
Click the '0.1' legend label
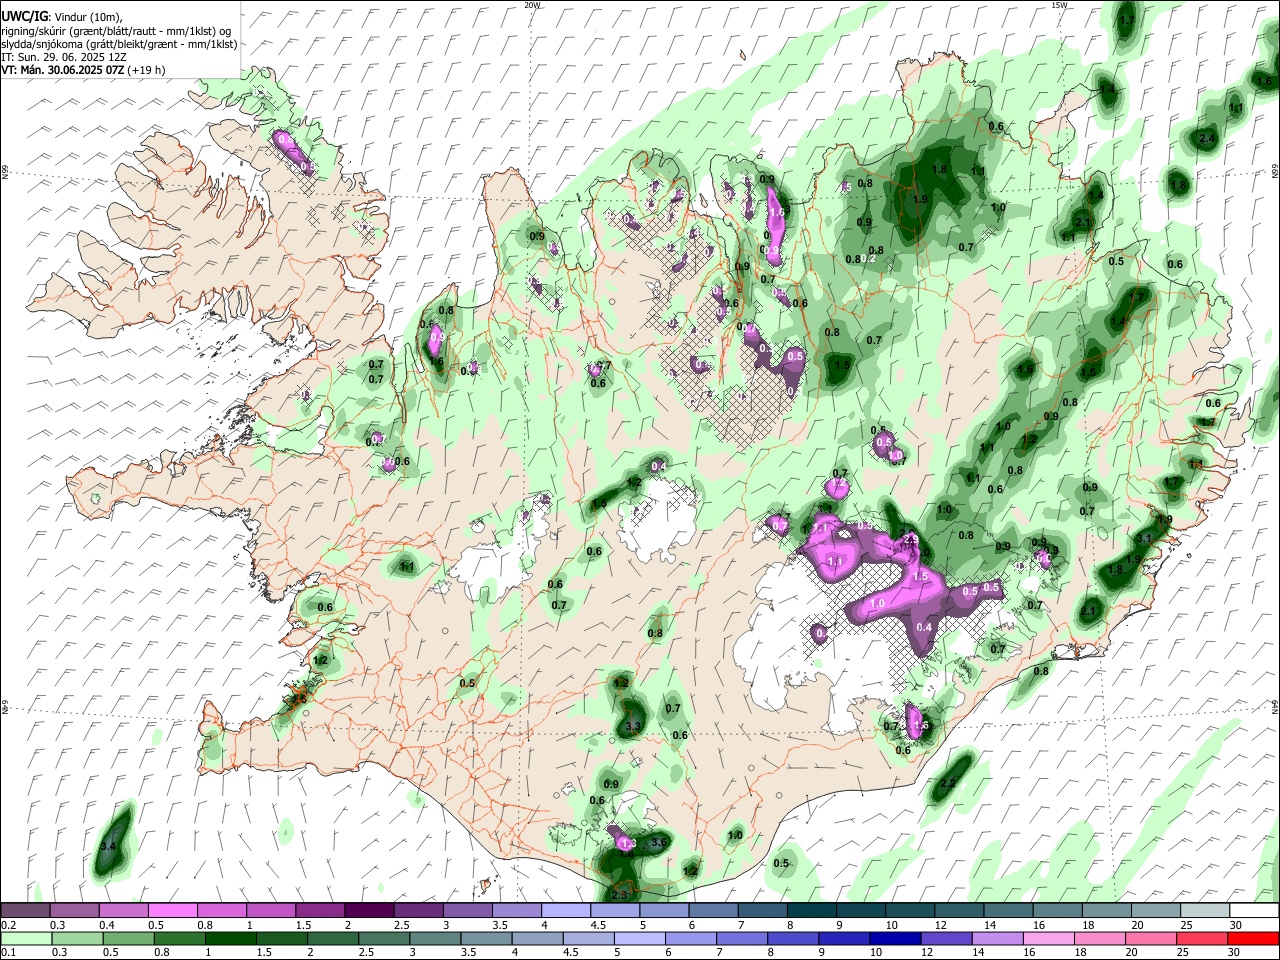[x=8, y=953]
